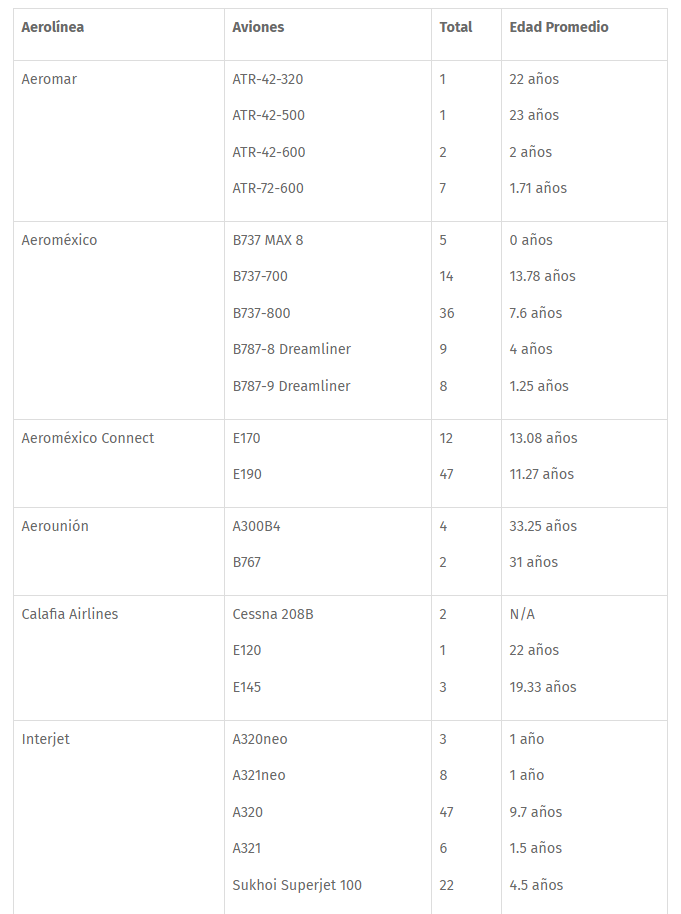Screen dimensions: 681x914
Task: Click the 13.78 años age value
Action: coord(542,276)
